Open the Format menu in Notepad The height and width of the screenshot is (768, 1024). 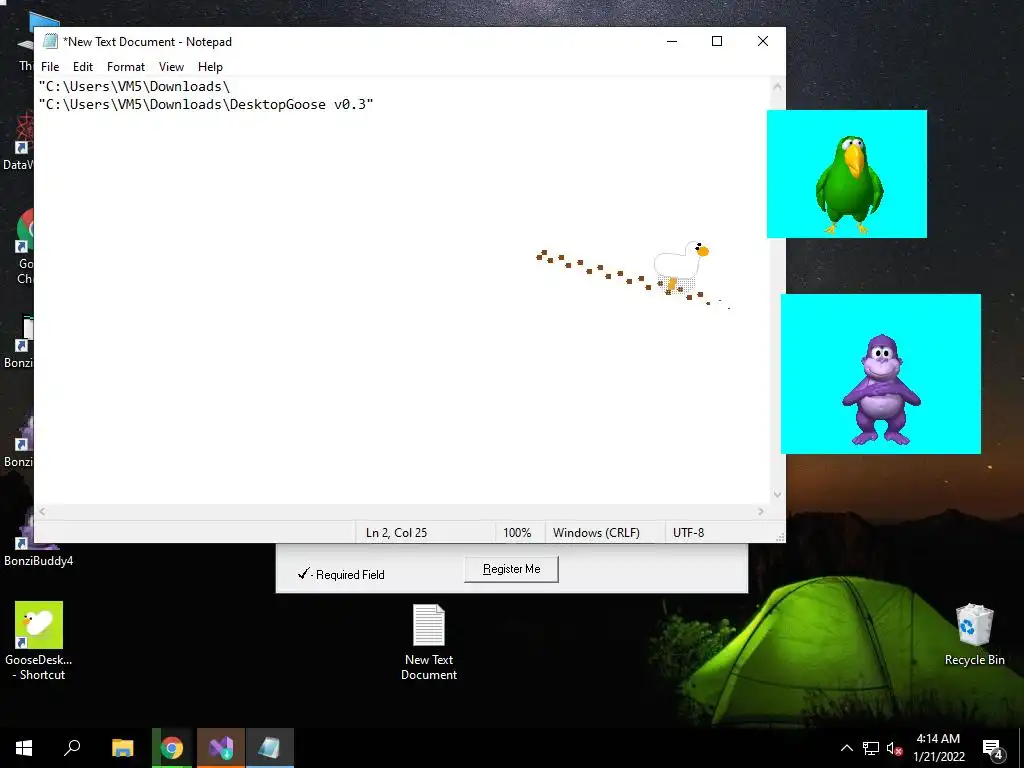point(126,67)
